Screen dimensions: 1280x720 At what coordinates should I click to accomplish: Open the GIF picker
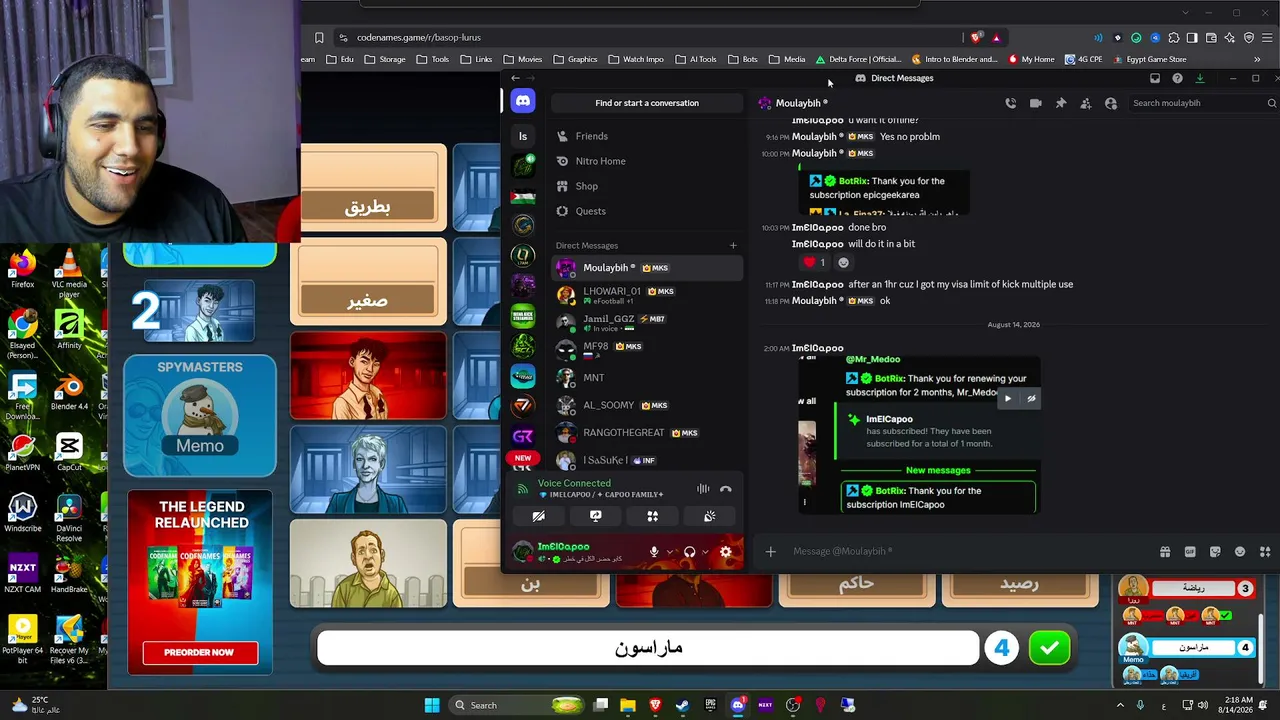[x=1190, y=551]
